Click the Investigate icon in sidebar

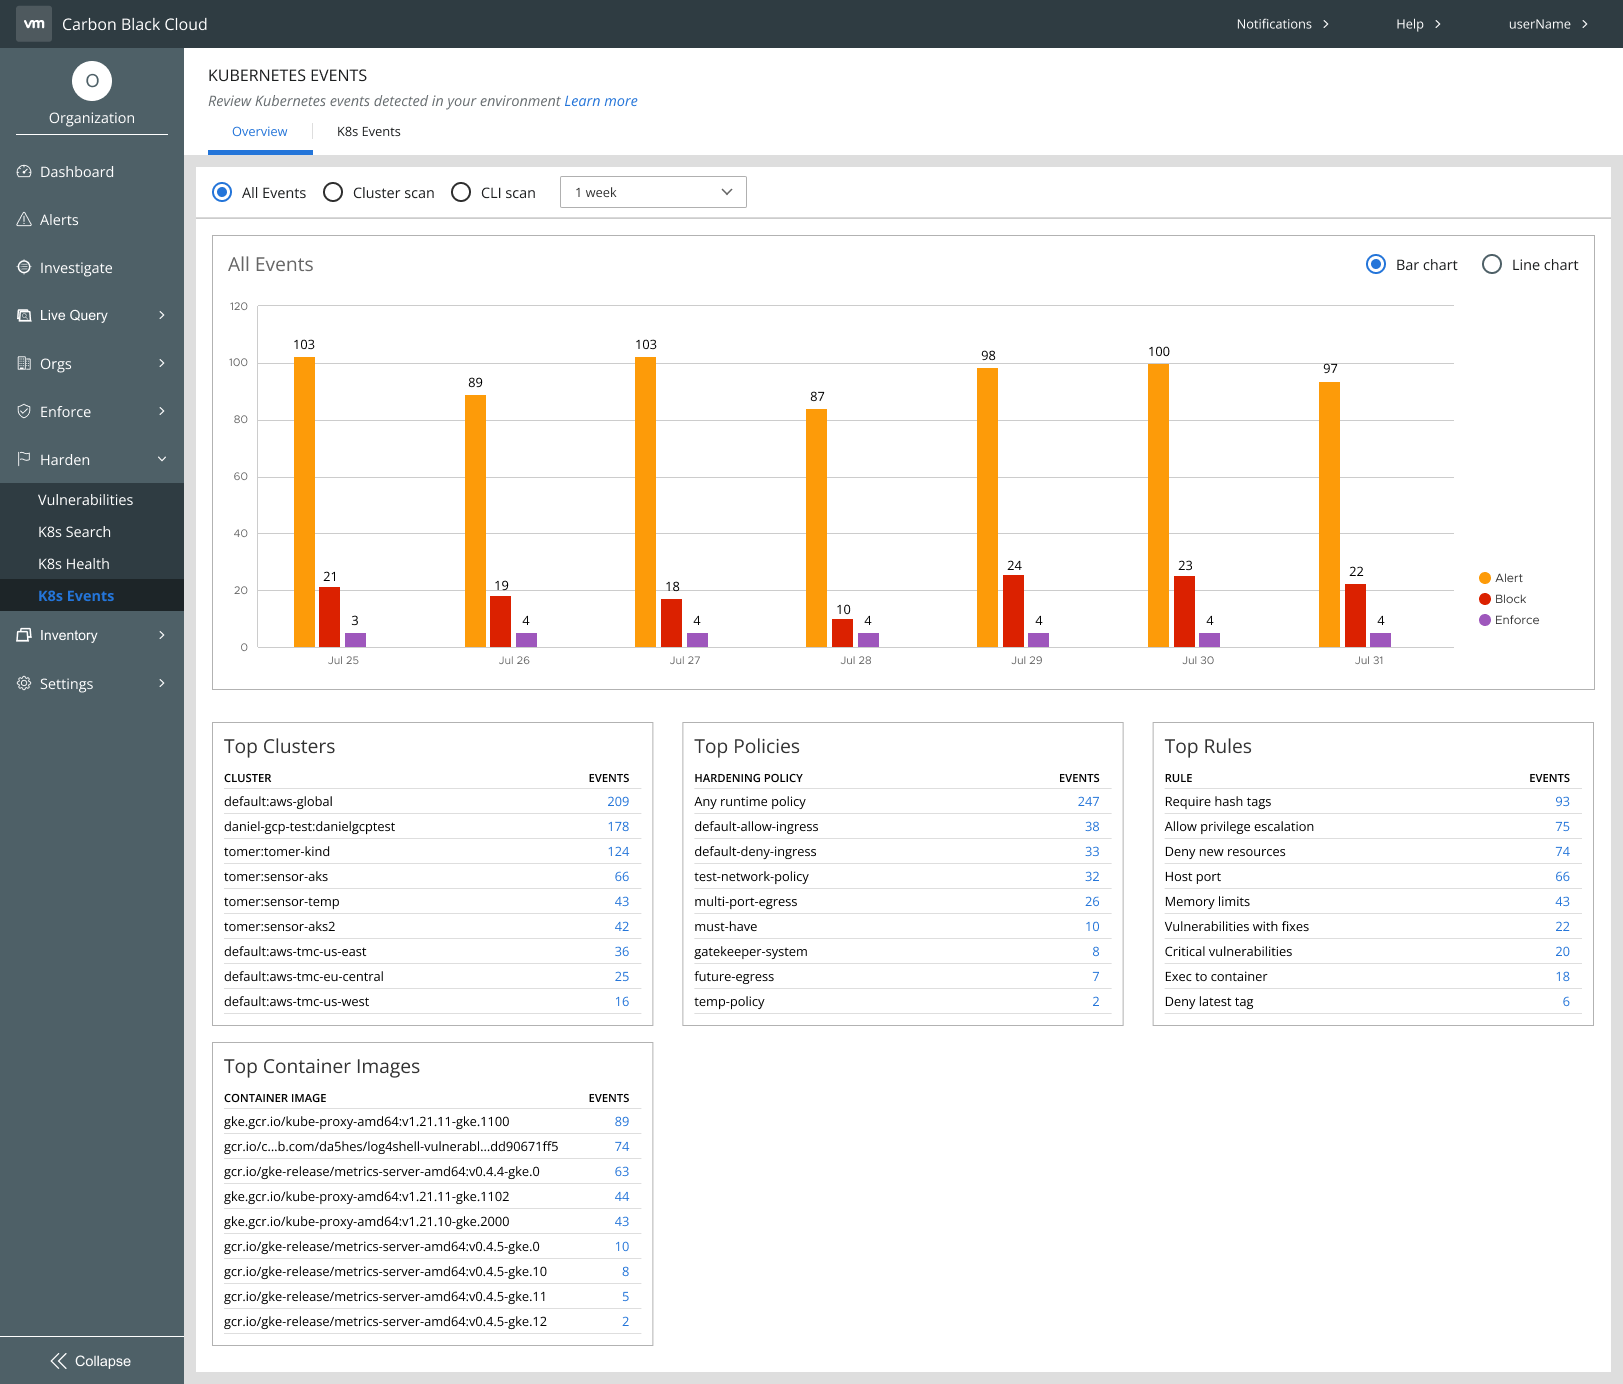(x=24, y=267)
